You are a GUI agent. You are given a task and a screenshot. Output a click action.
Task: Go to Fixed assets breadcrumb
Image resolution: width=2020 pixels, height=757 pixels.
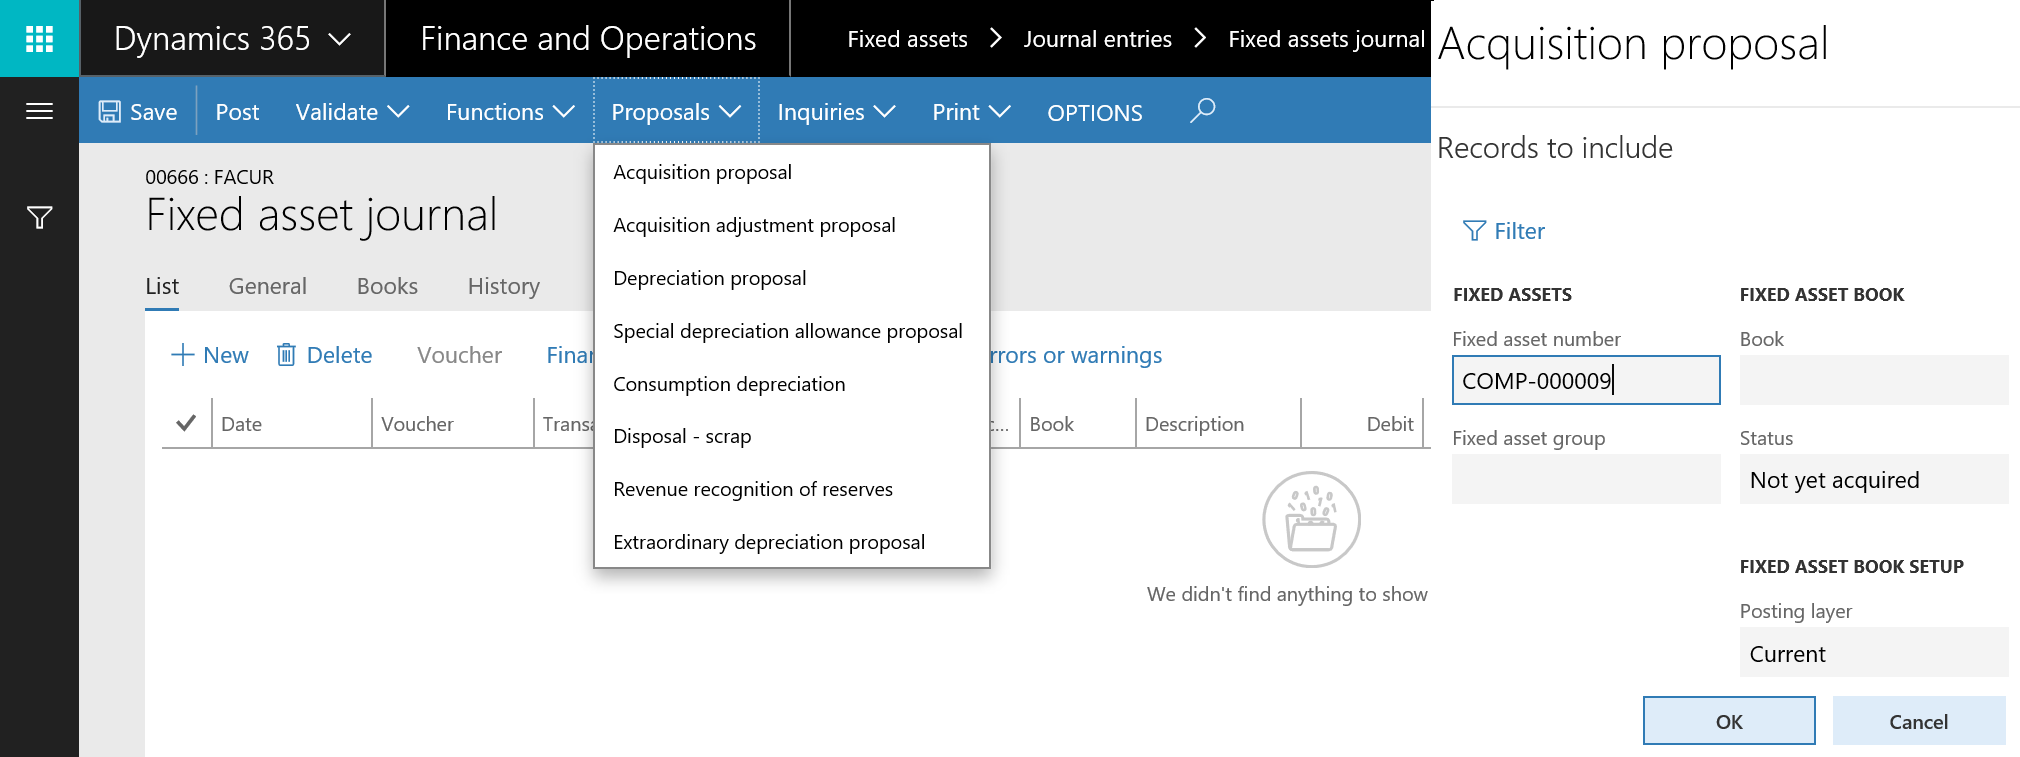907,39
